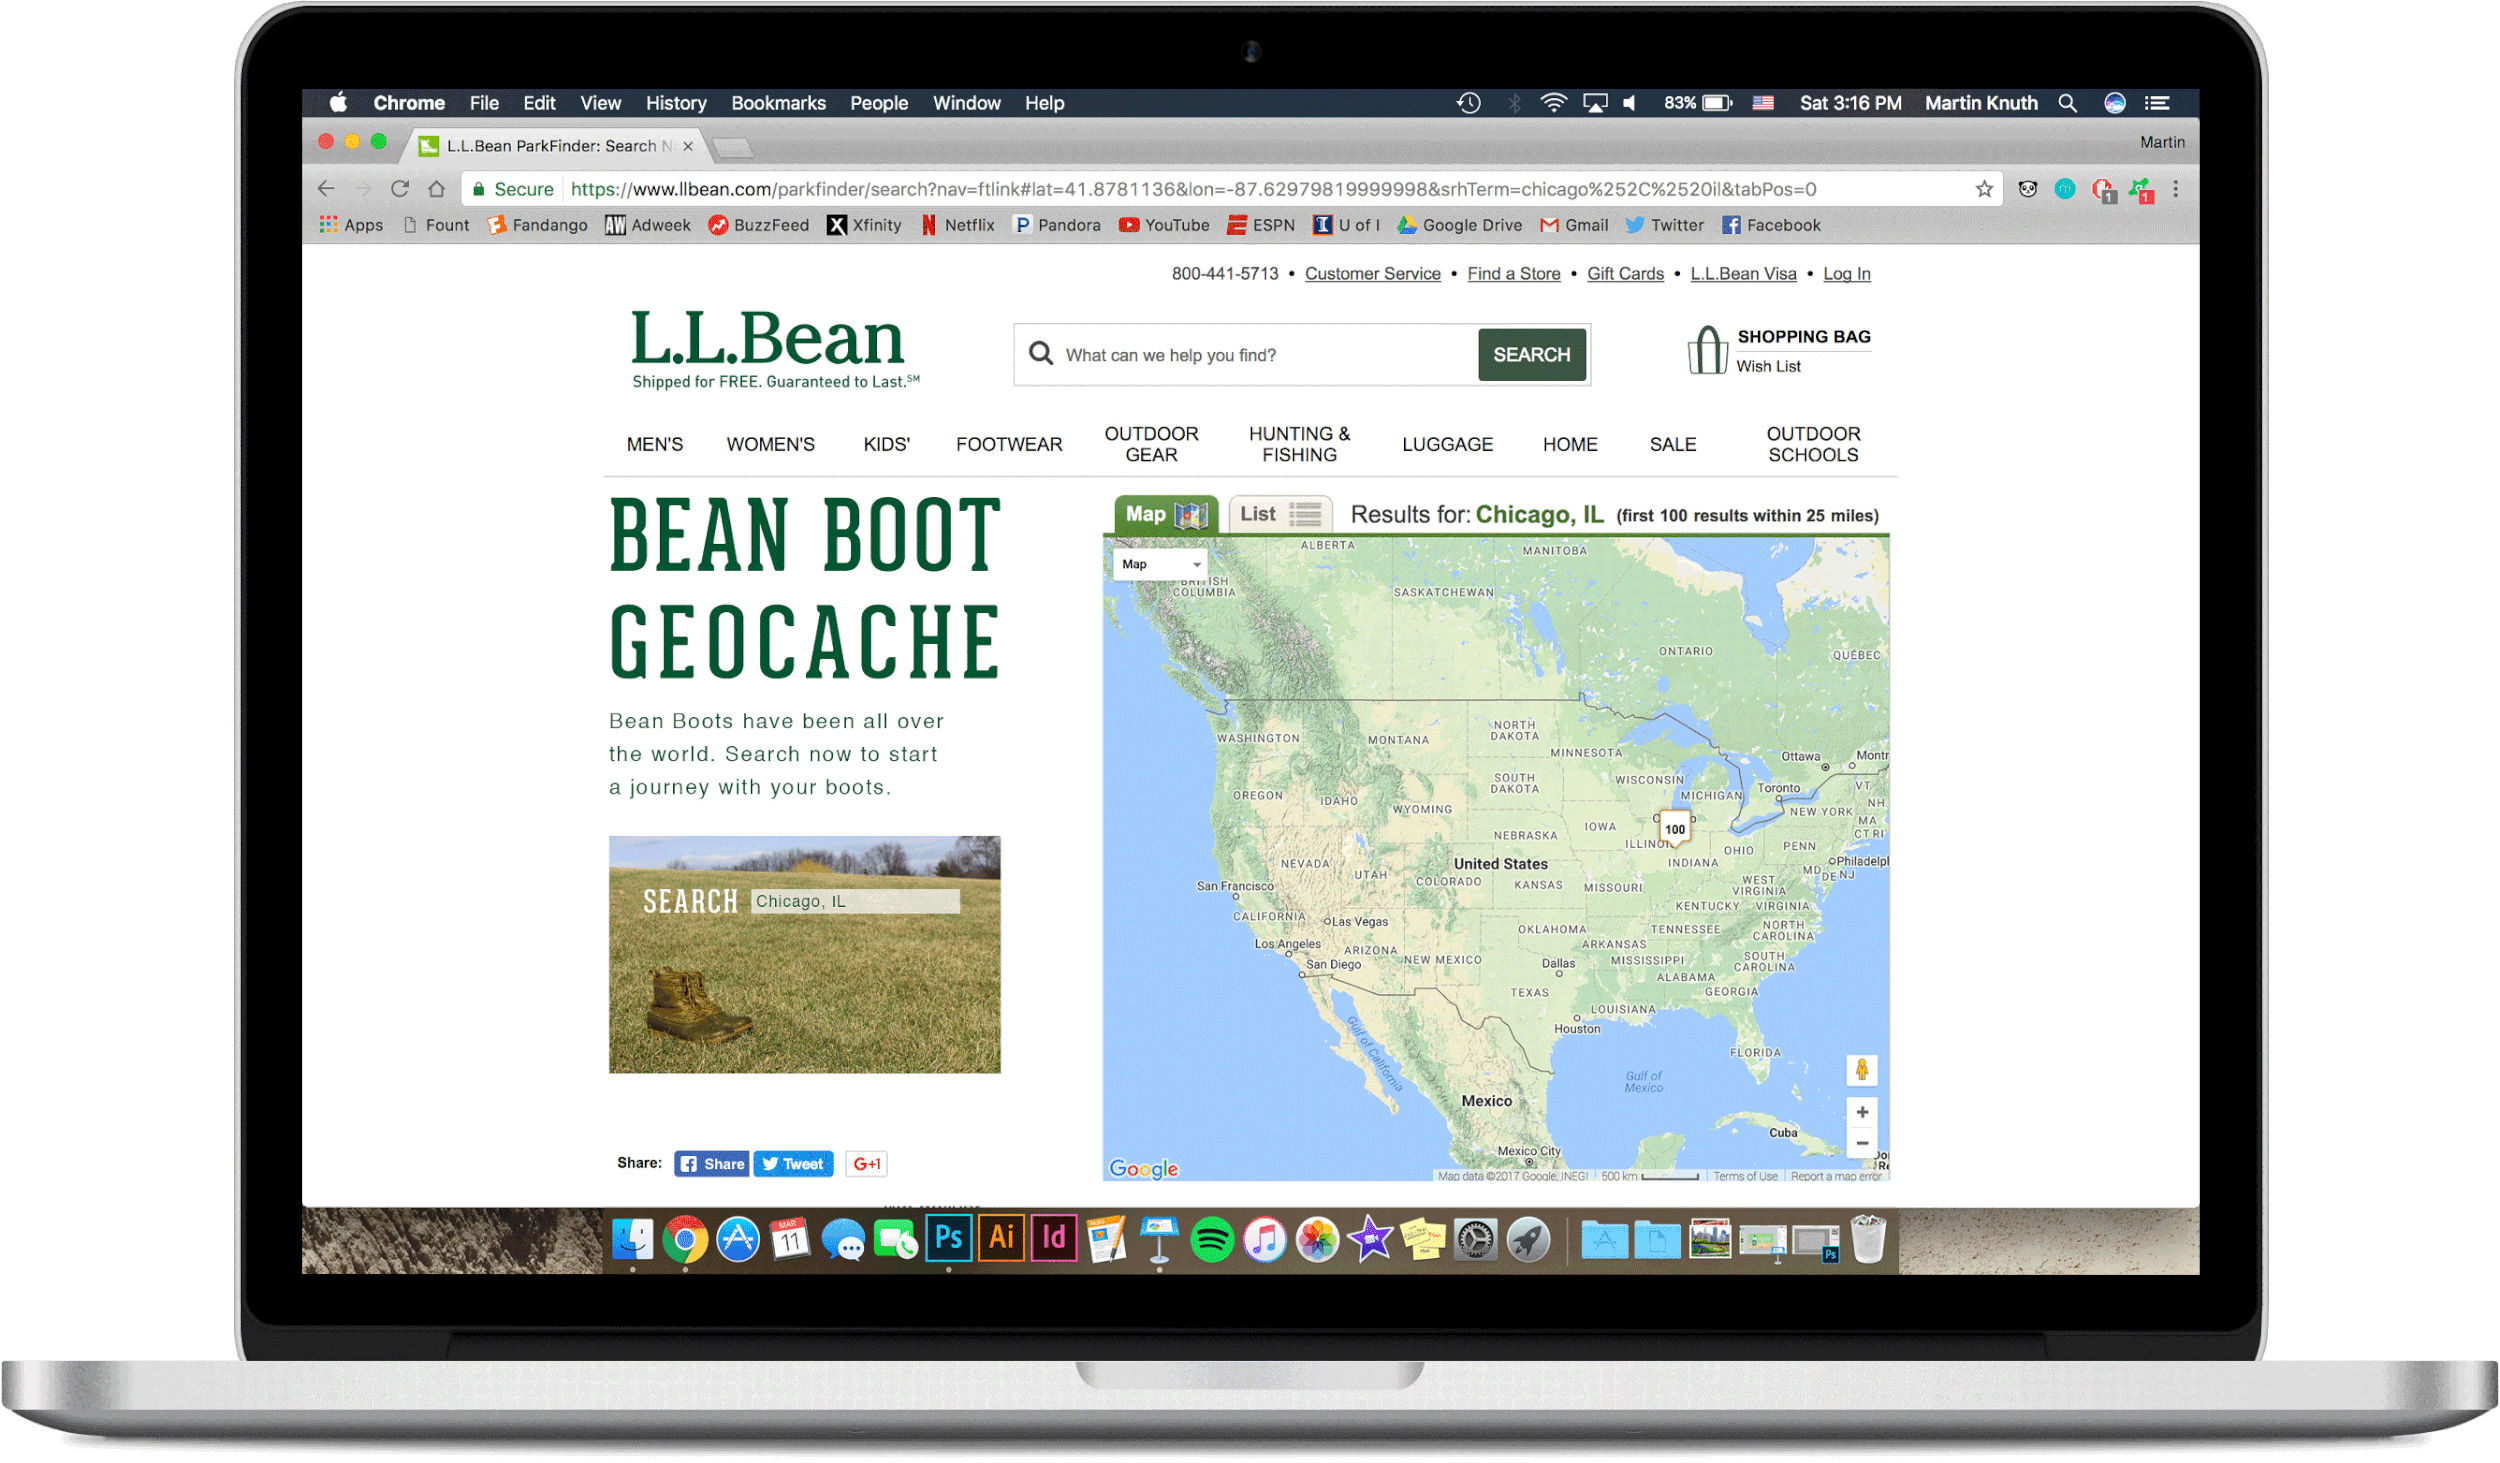This screenshot has width=2500, height=1463.
Task: Switch to the Map results tab
Action: [1166, 514]
